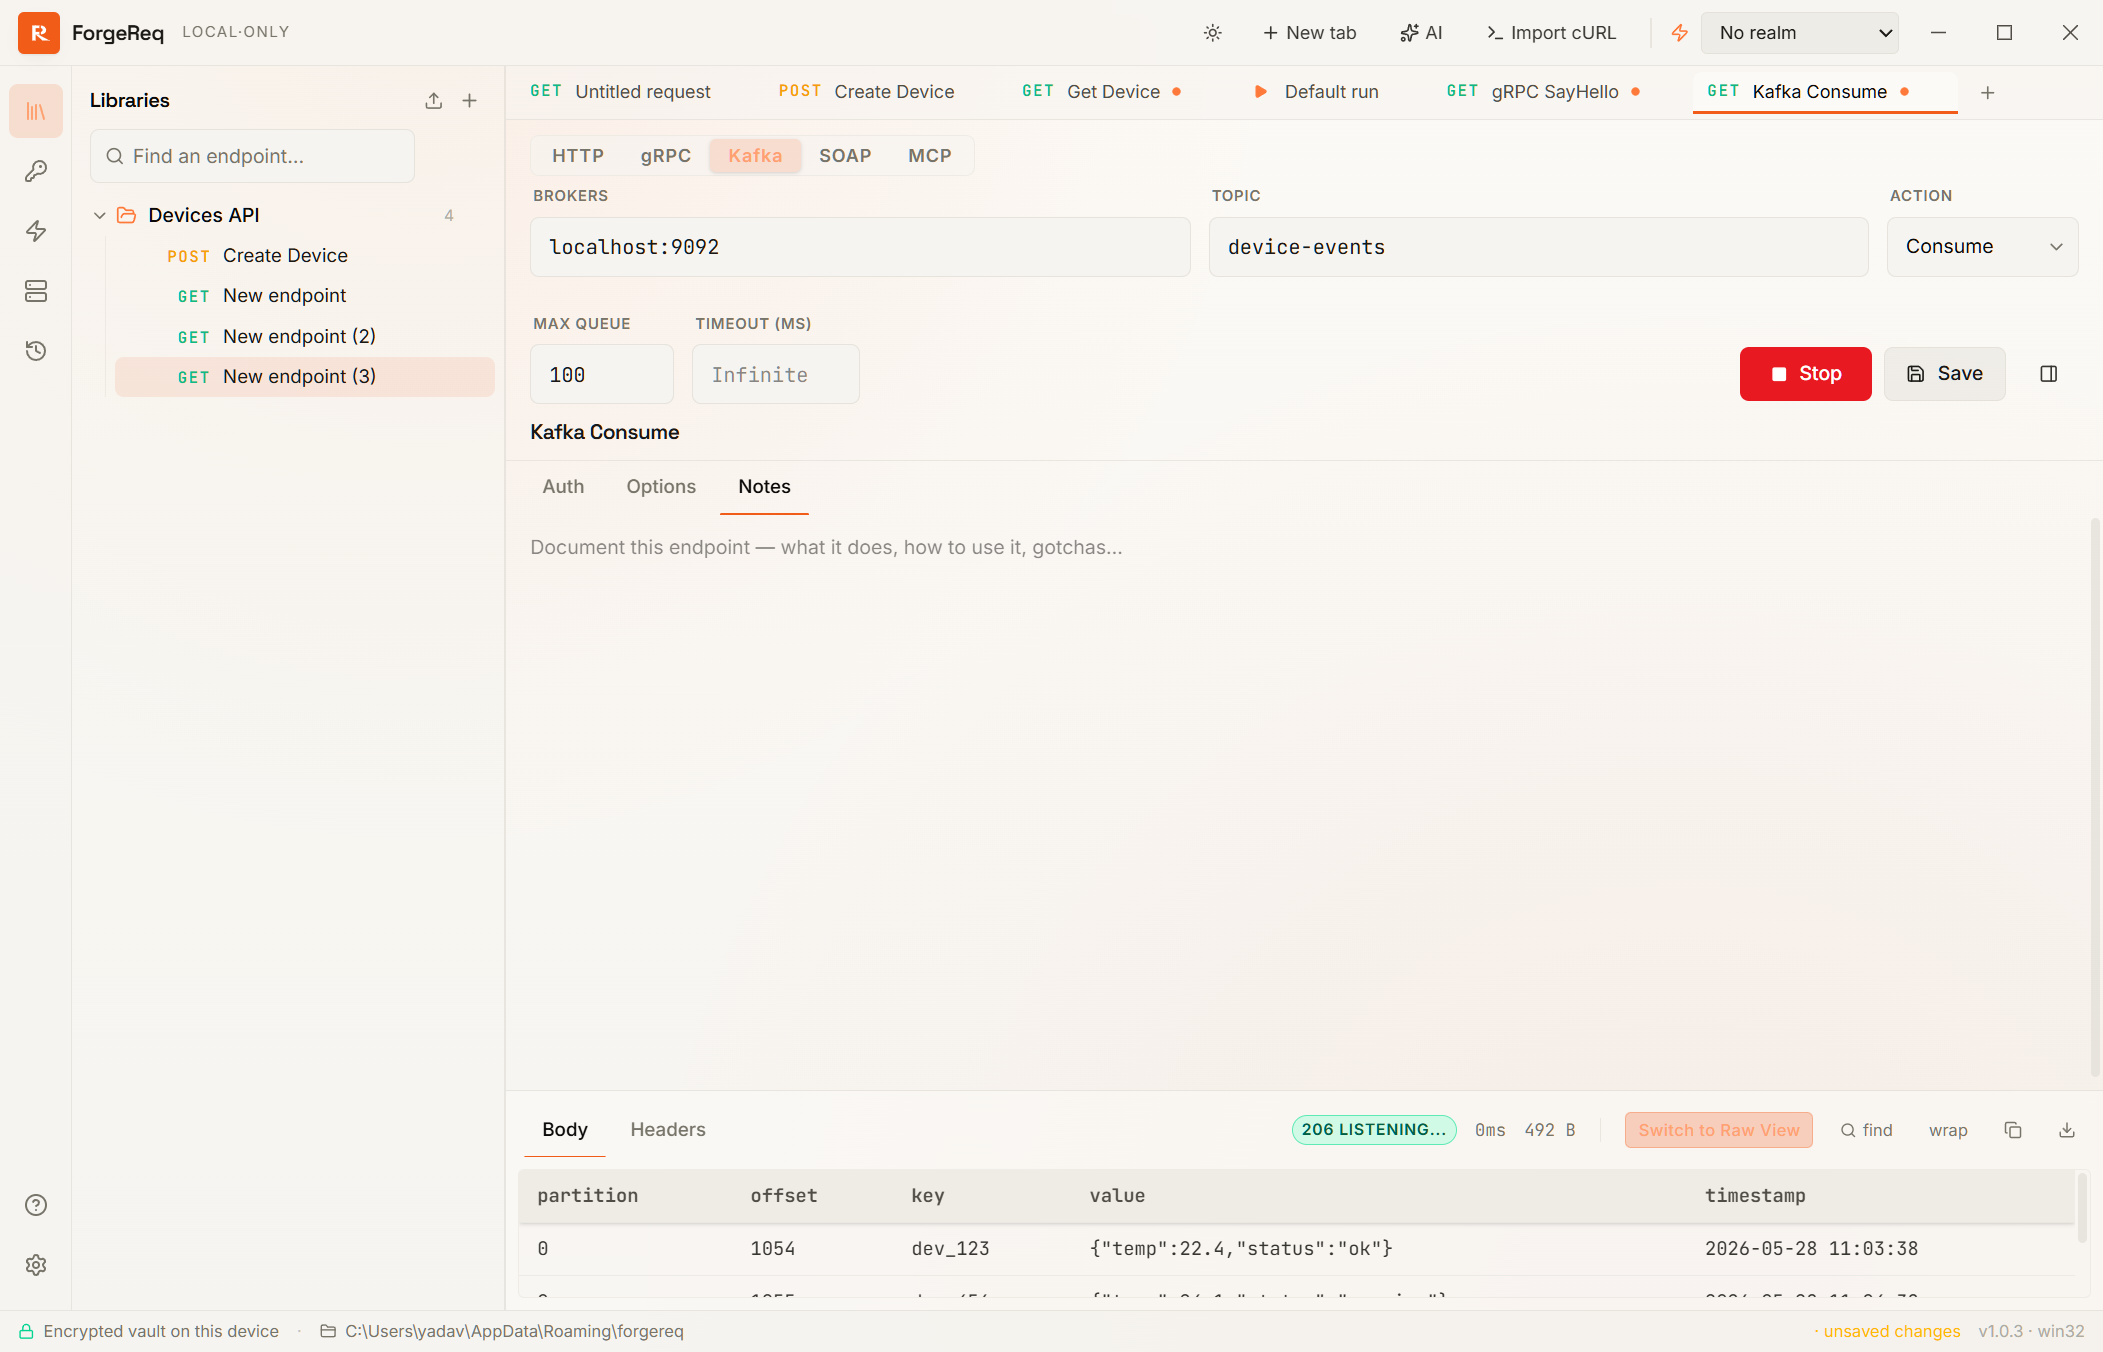Click the ForgeReq logo icon
Viewport: 2103px width, 1352px height.
38,33
